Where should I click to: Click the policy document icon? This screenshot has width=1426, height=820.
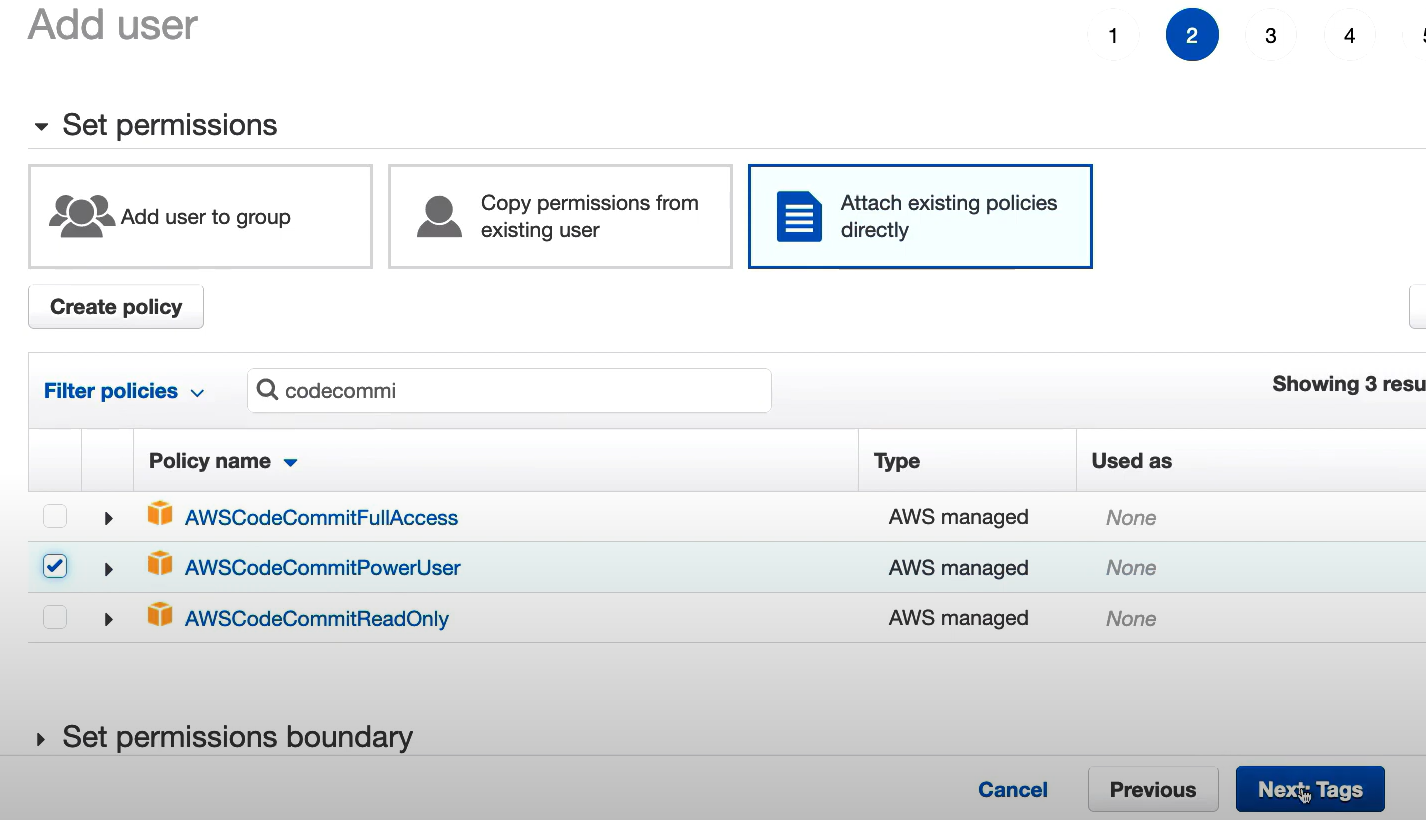(799, 216)
